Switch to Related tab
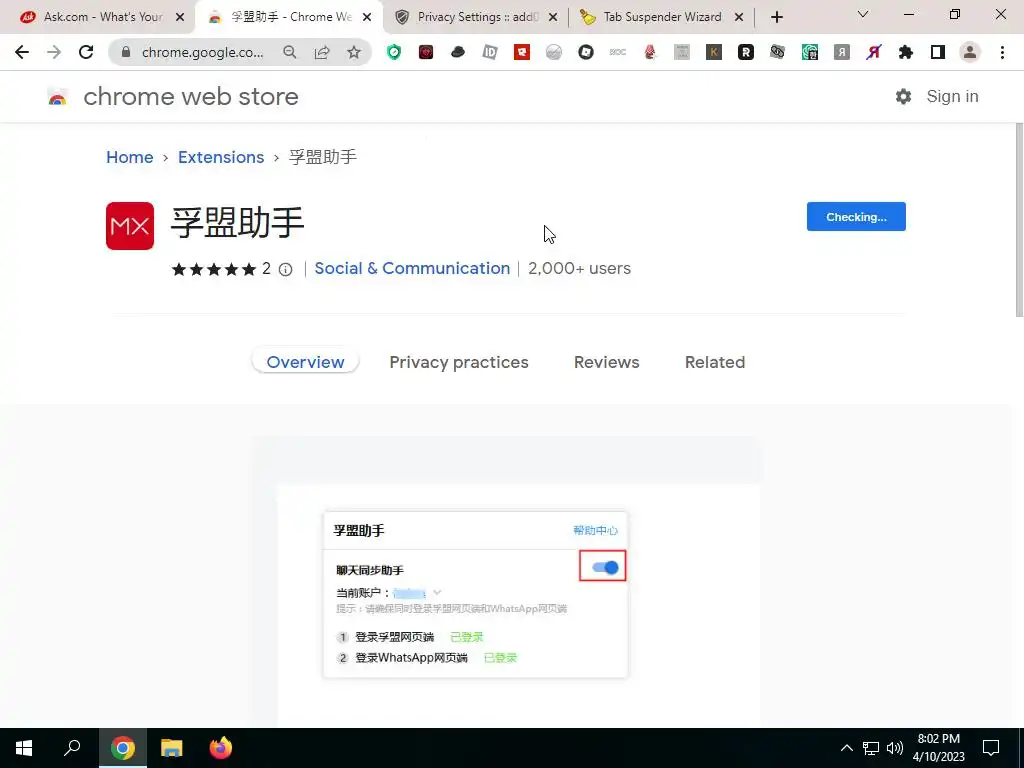1024x768 pixels. [715, 362]
